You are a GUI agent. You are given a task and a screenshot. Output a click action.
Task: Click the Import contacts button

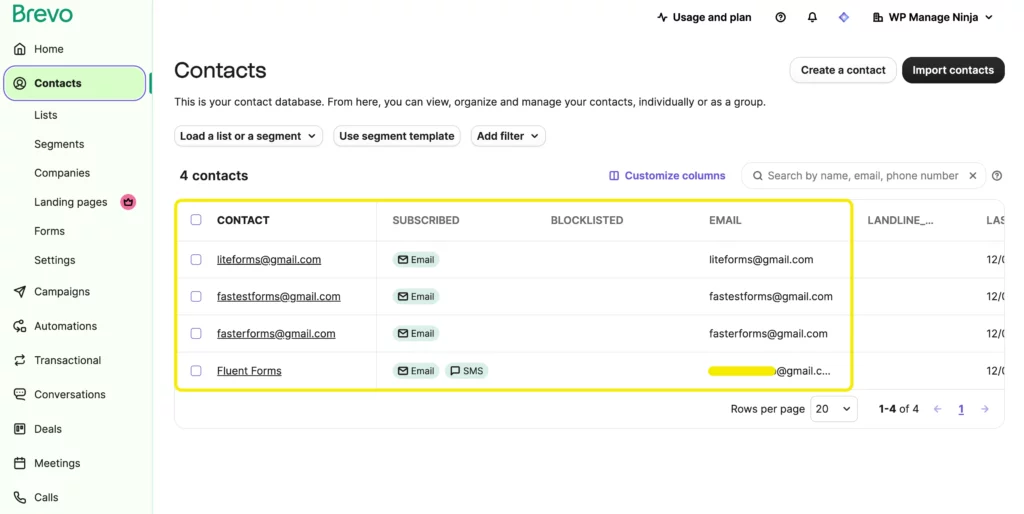click(953, 70)
